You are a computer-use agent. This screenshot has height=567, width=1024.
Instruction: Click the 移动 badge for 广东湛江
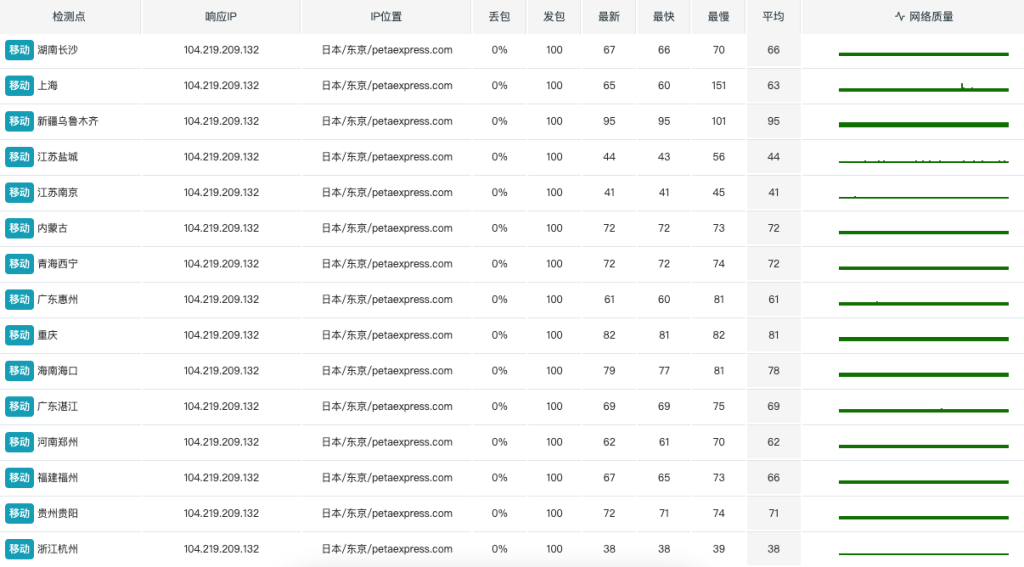[x=19, y=406]
